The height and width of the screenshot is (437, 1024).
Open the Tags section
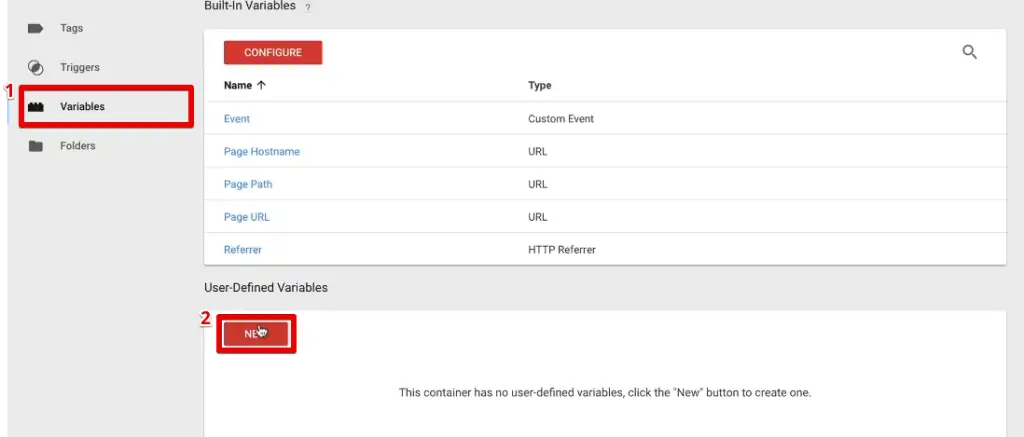point(71,28)
